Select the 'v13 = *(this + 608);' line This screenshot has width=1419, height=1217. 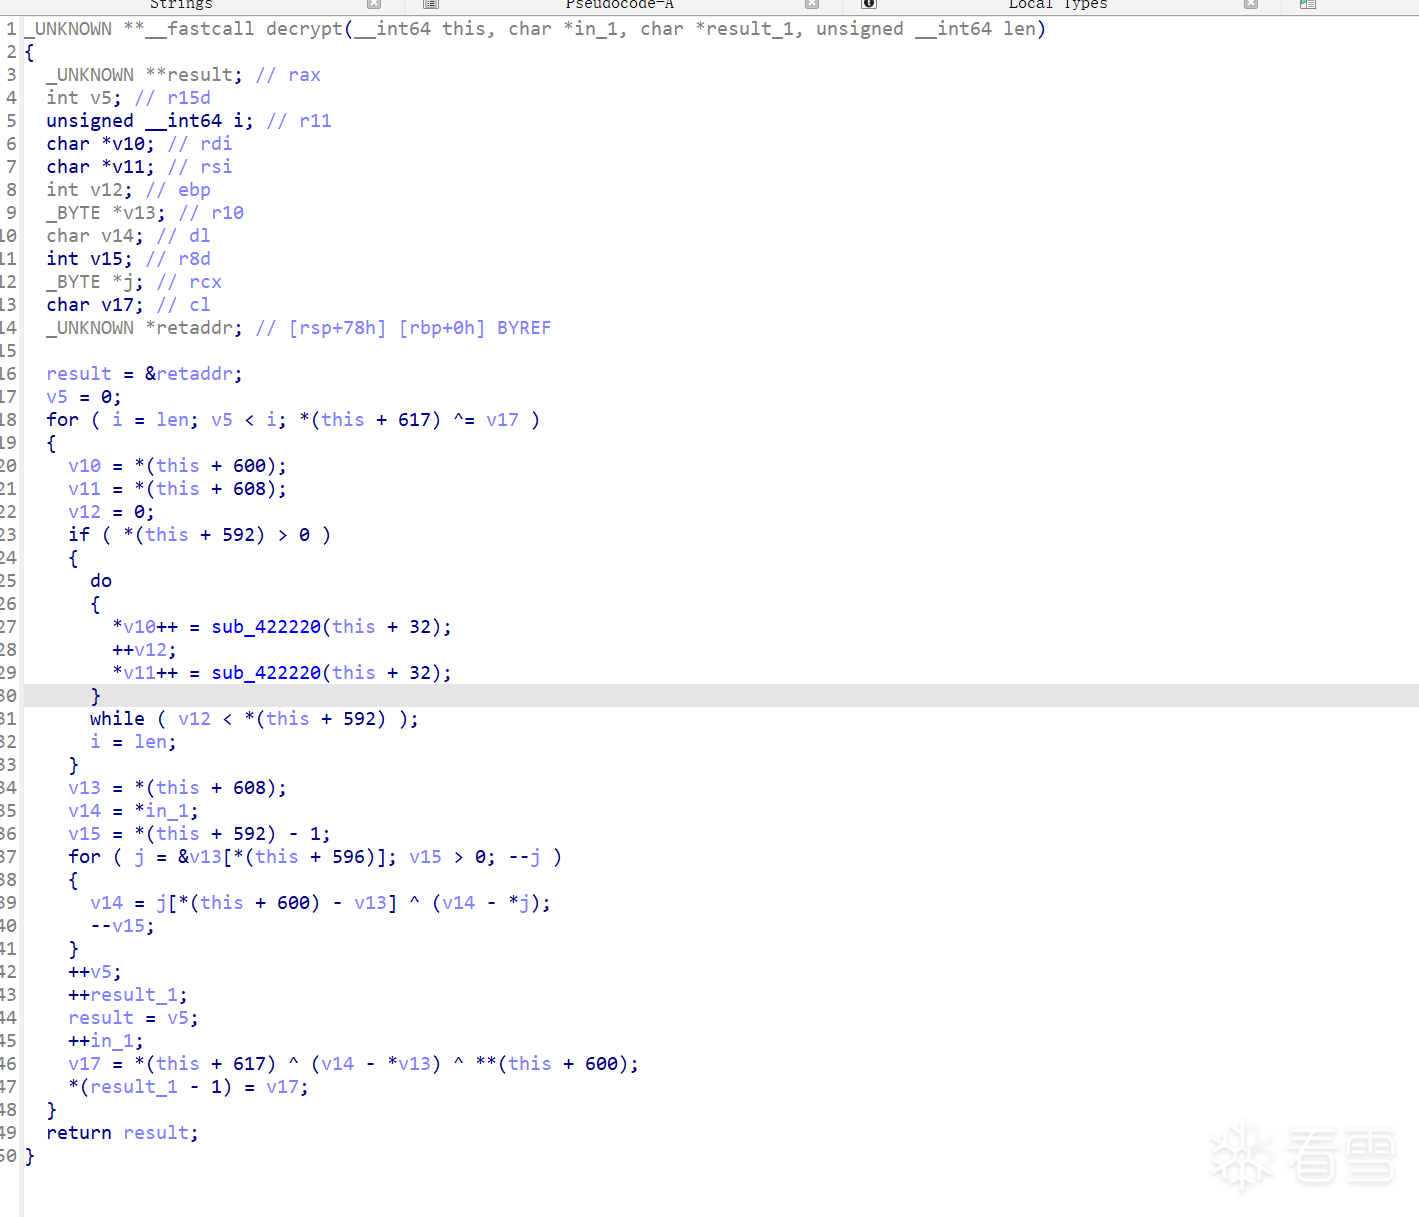(177, 788)
